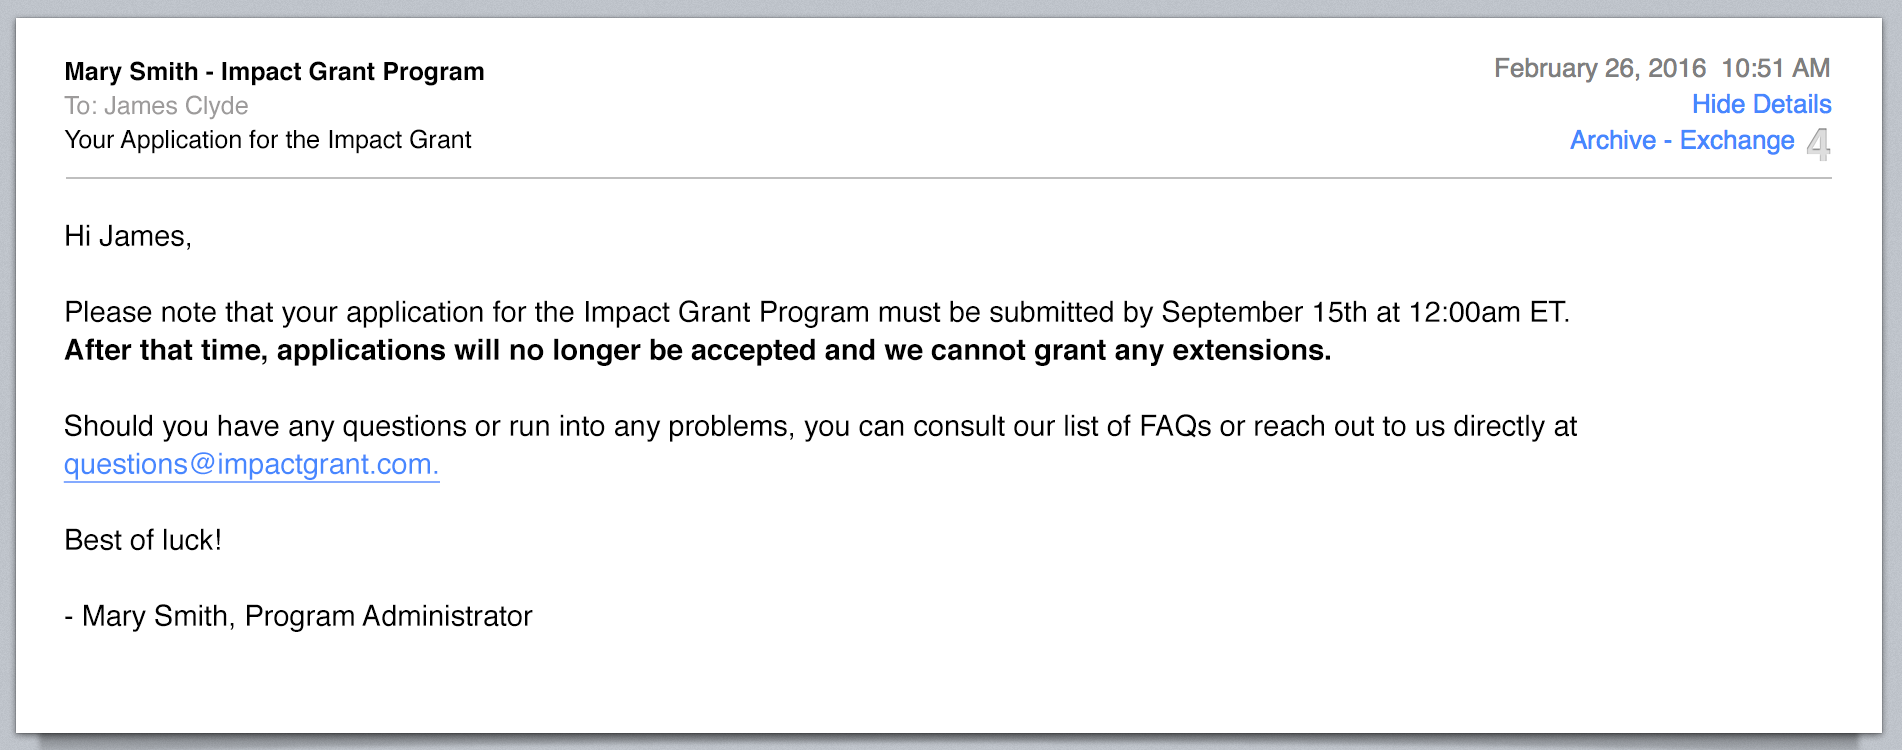Image resolution: width=1902 pixels, height=750 pixels.
Task: Click the bold no-extensions warning sentence
Action: point(698,350)
